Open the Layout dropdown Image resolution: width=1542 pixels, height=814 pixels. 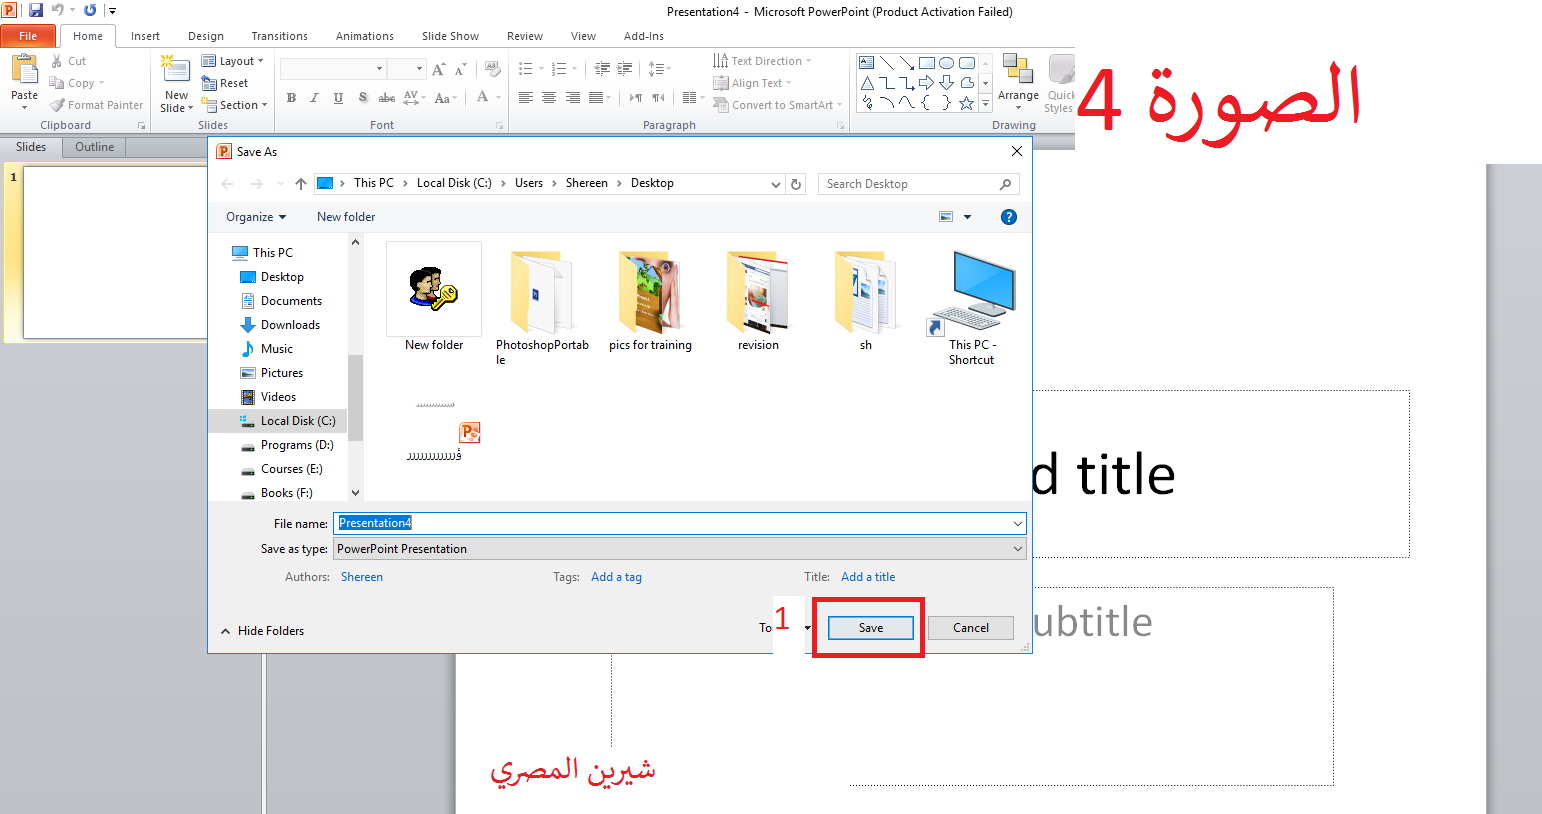[x=232, y=61]
